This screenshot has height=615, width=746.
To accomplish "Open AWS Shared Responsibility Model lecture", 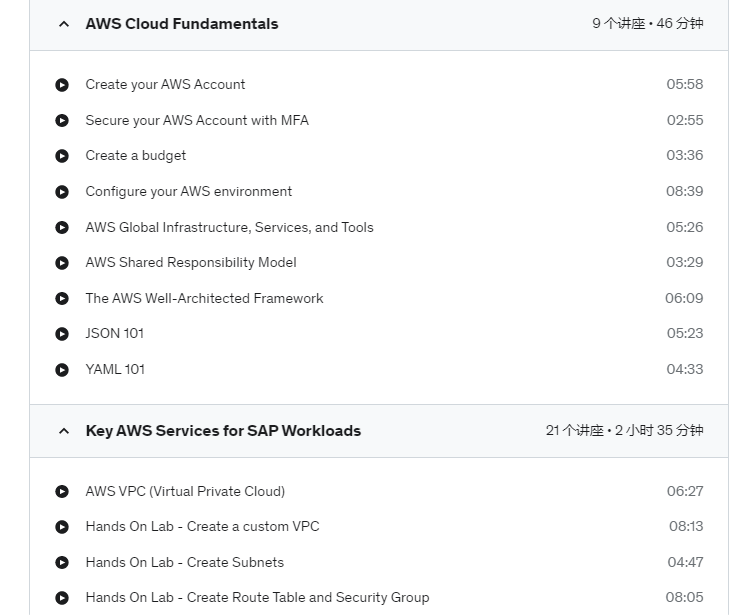I will 191,263.
